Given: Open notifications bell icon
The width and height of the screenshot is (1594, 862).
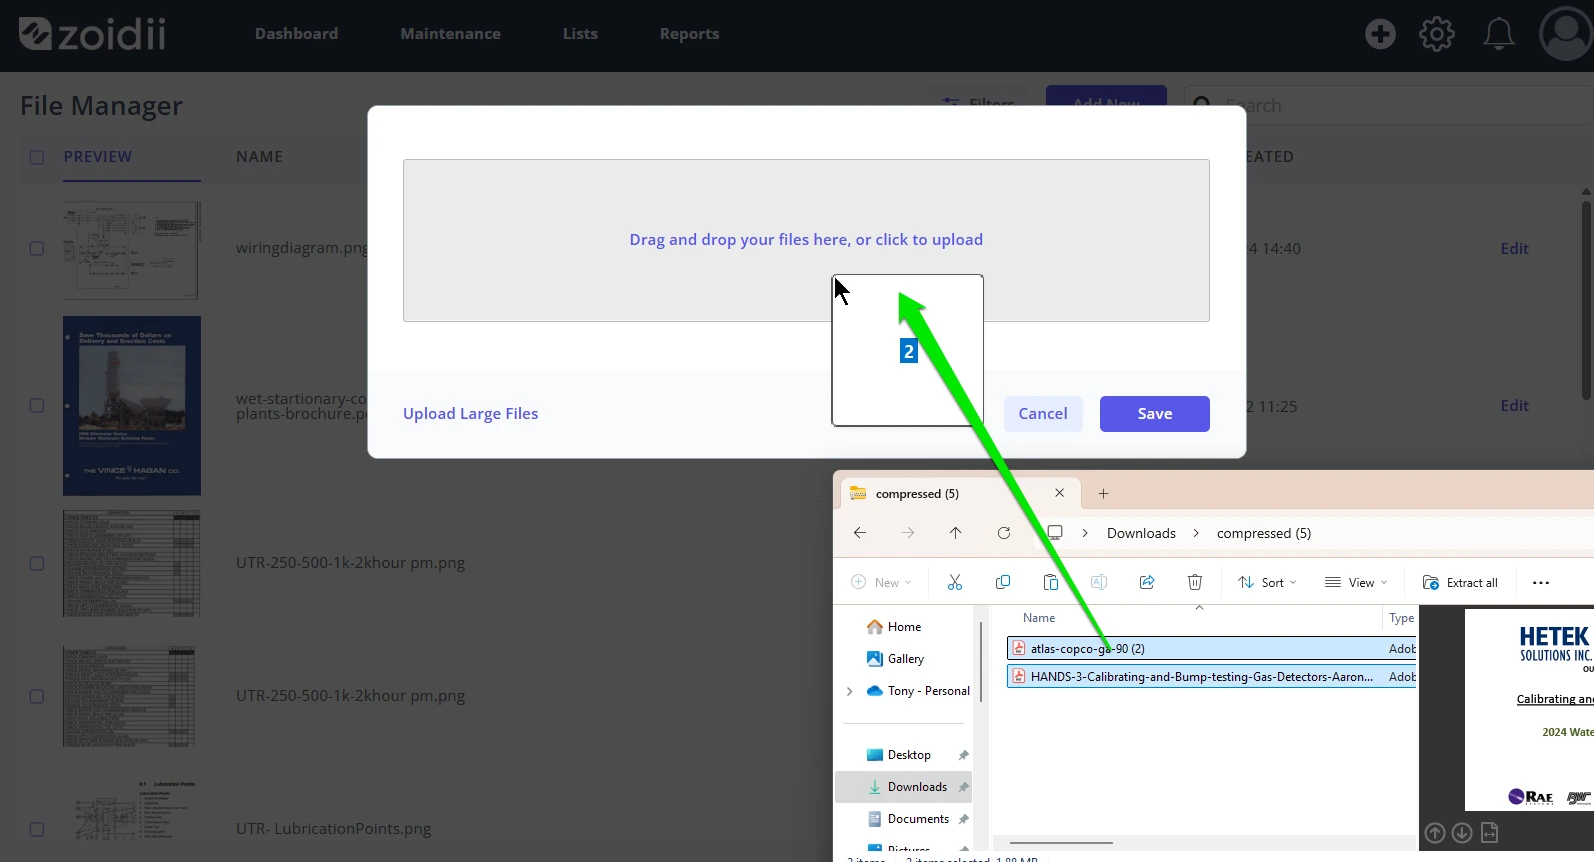Looking at the screenshot, I should point(1498,34).
